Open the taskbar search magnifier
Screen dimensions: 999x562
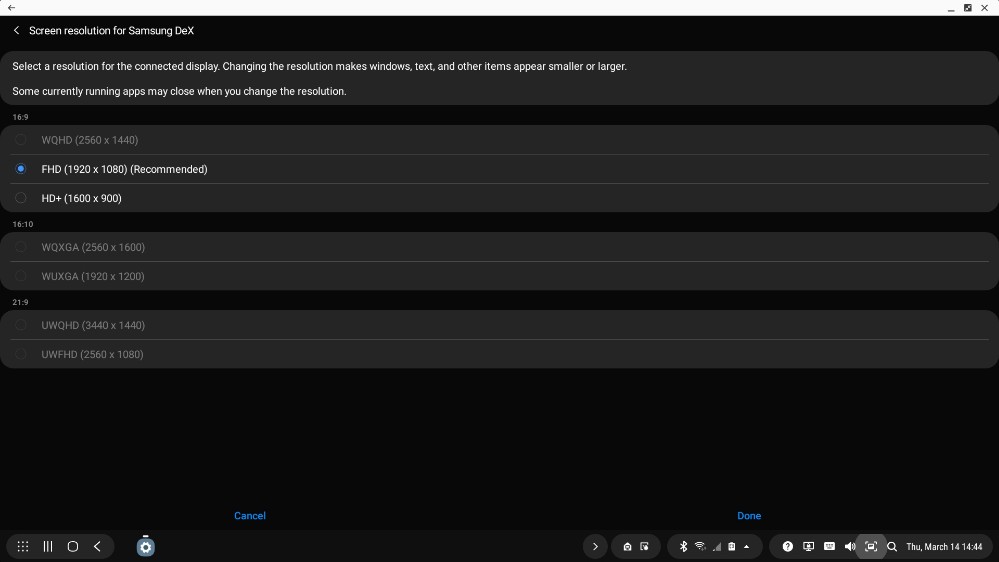click(x=892, y=547)
